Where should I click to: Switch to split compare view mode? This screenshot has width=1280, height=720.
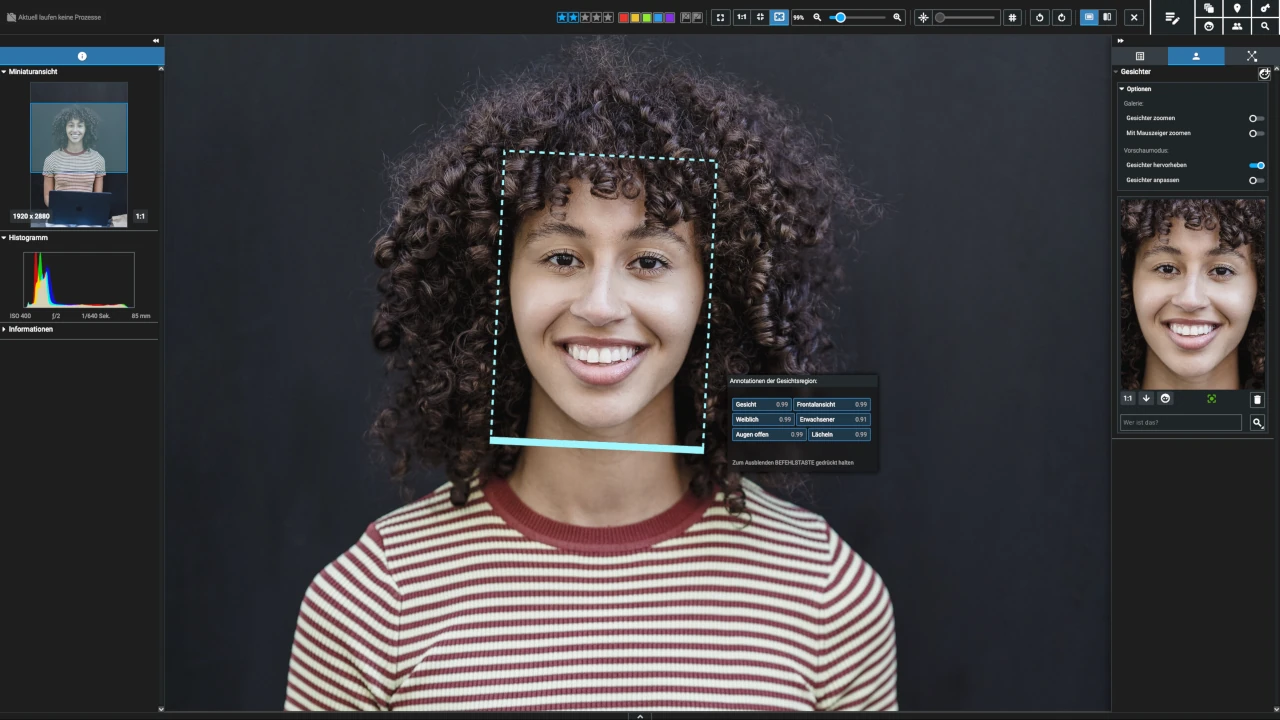point(1107,17)
